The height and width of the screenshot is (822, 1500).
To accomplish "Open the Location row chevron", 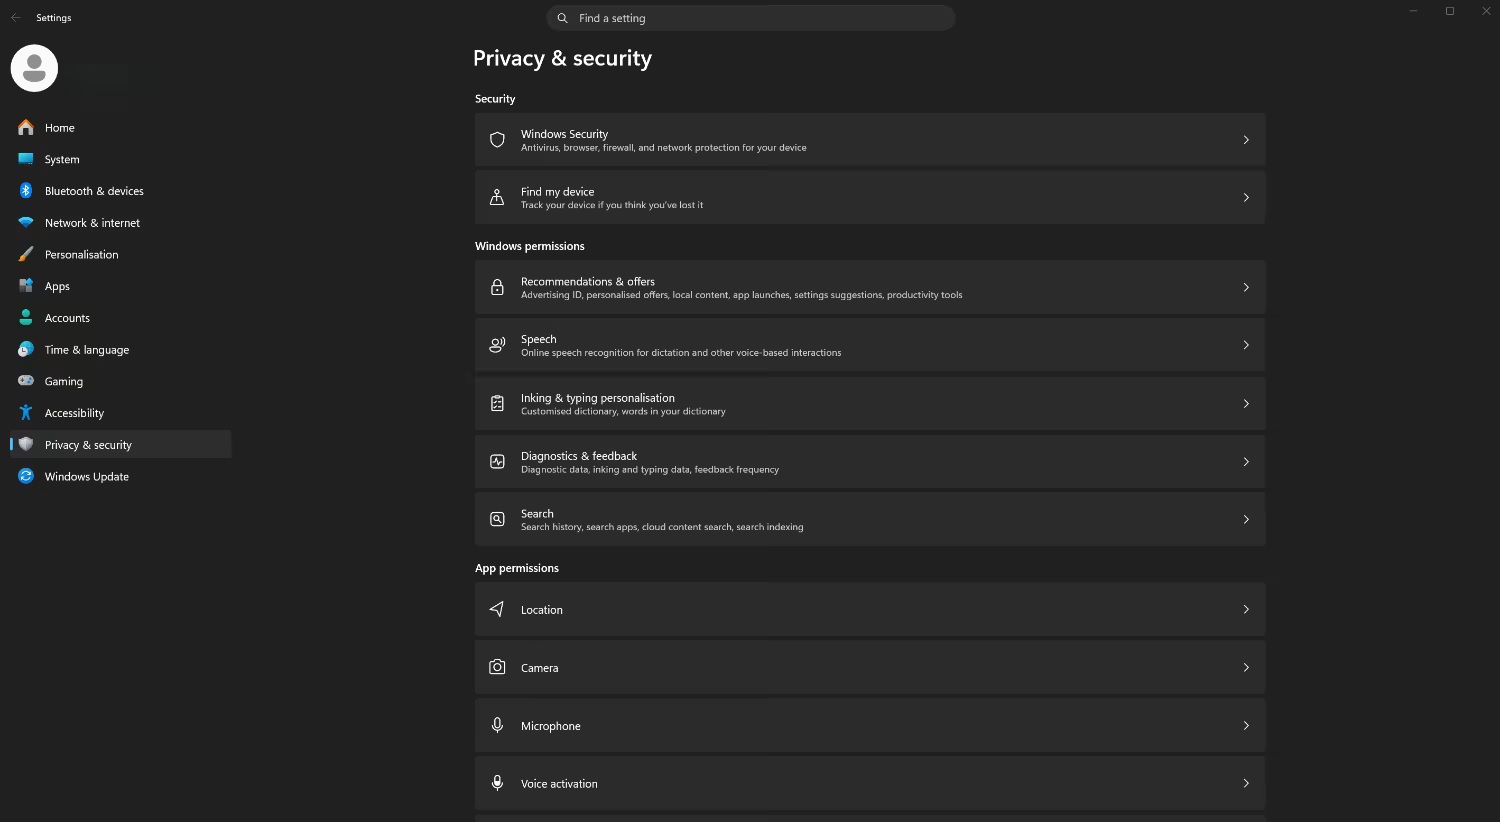I will tap(1246, 609).
